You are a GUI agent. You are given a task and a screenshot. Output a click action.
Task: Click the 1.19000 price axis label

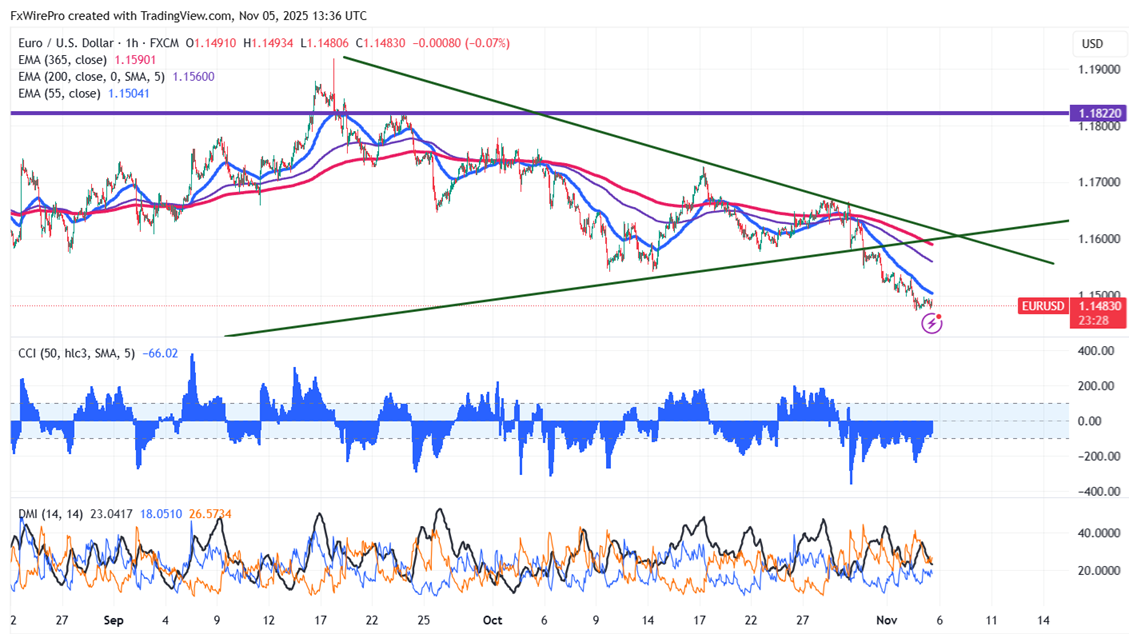[1099, 70]
